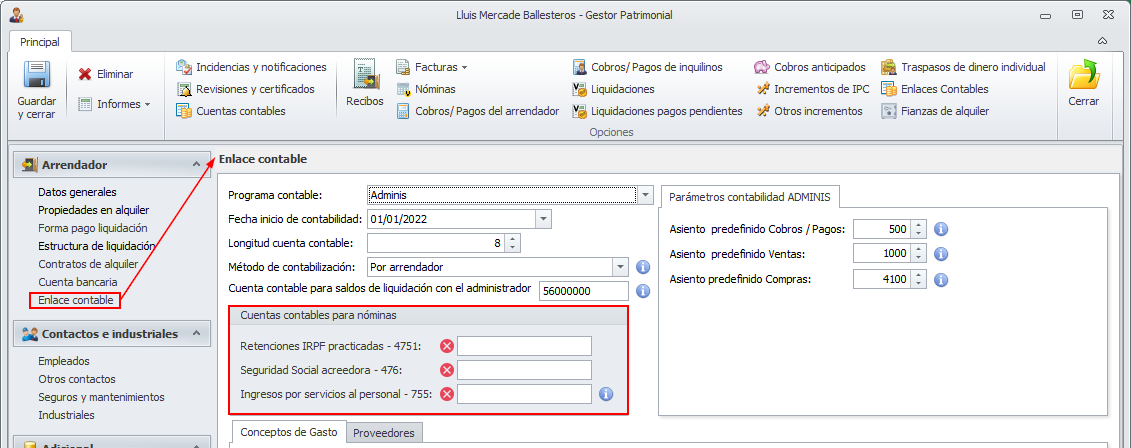Screen dimensions: 1131x448
Task: Click info icon beside 56000000 field
Action: [x=643, y=291]
